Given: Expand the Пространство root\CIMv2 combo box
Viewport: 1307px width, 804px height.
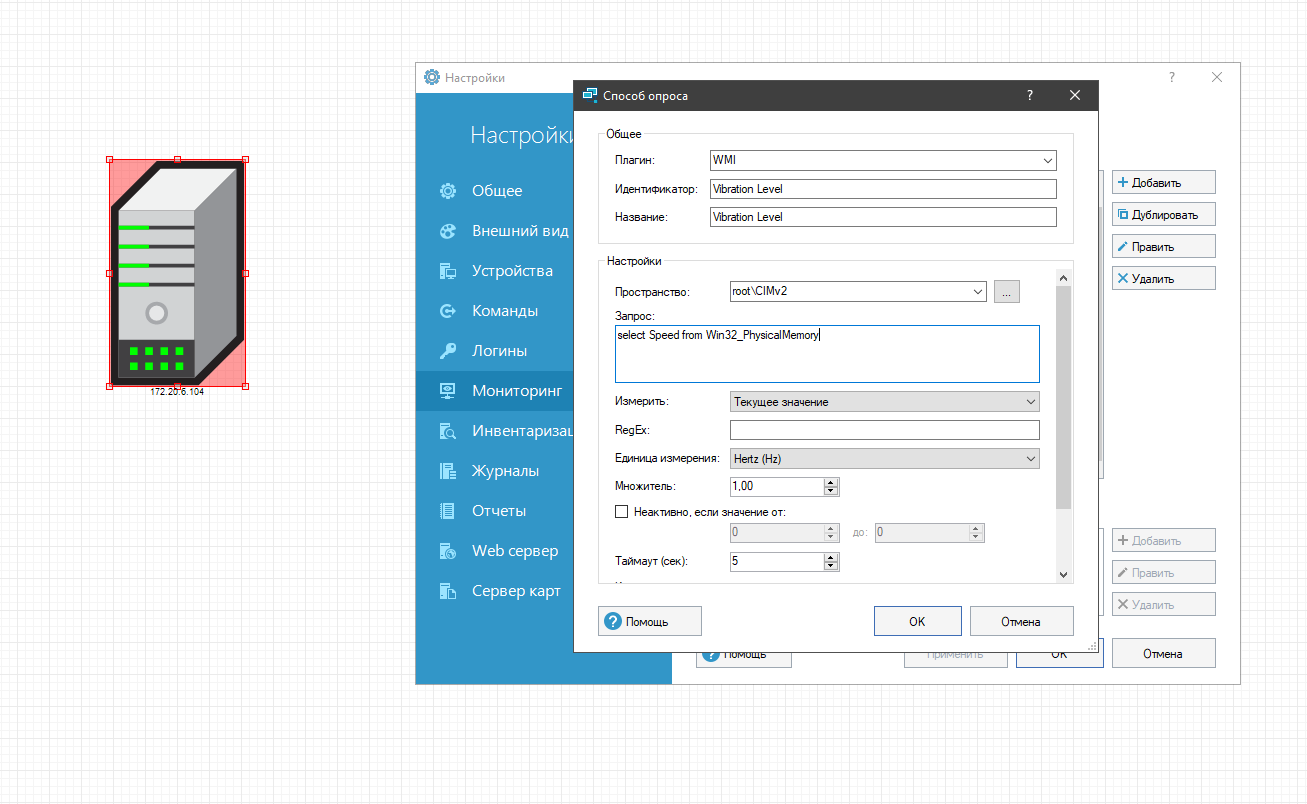Looking at the screenshot, I should (x=978, y=291).
